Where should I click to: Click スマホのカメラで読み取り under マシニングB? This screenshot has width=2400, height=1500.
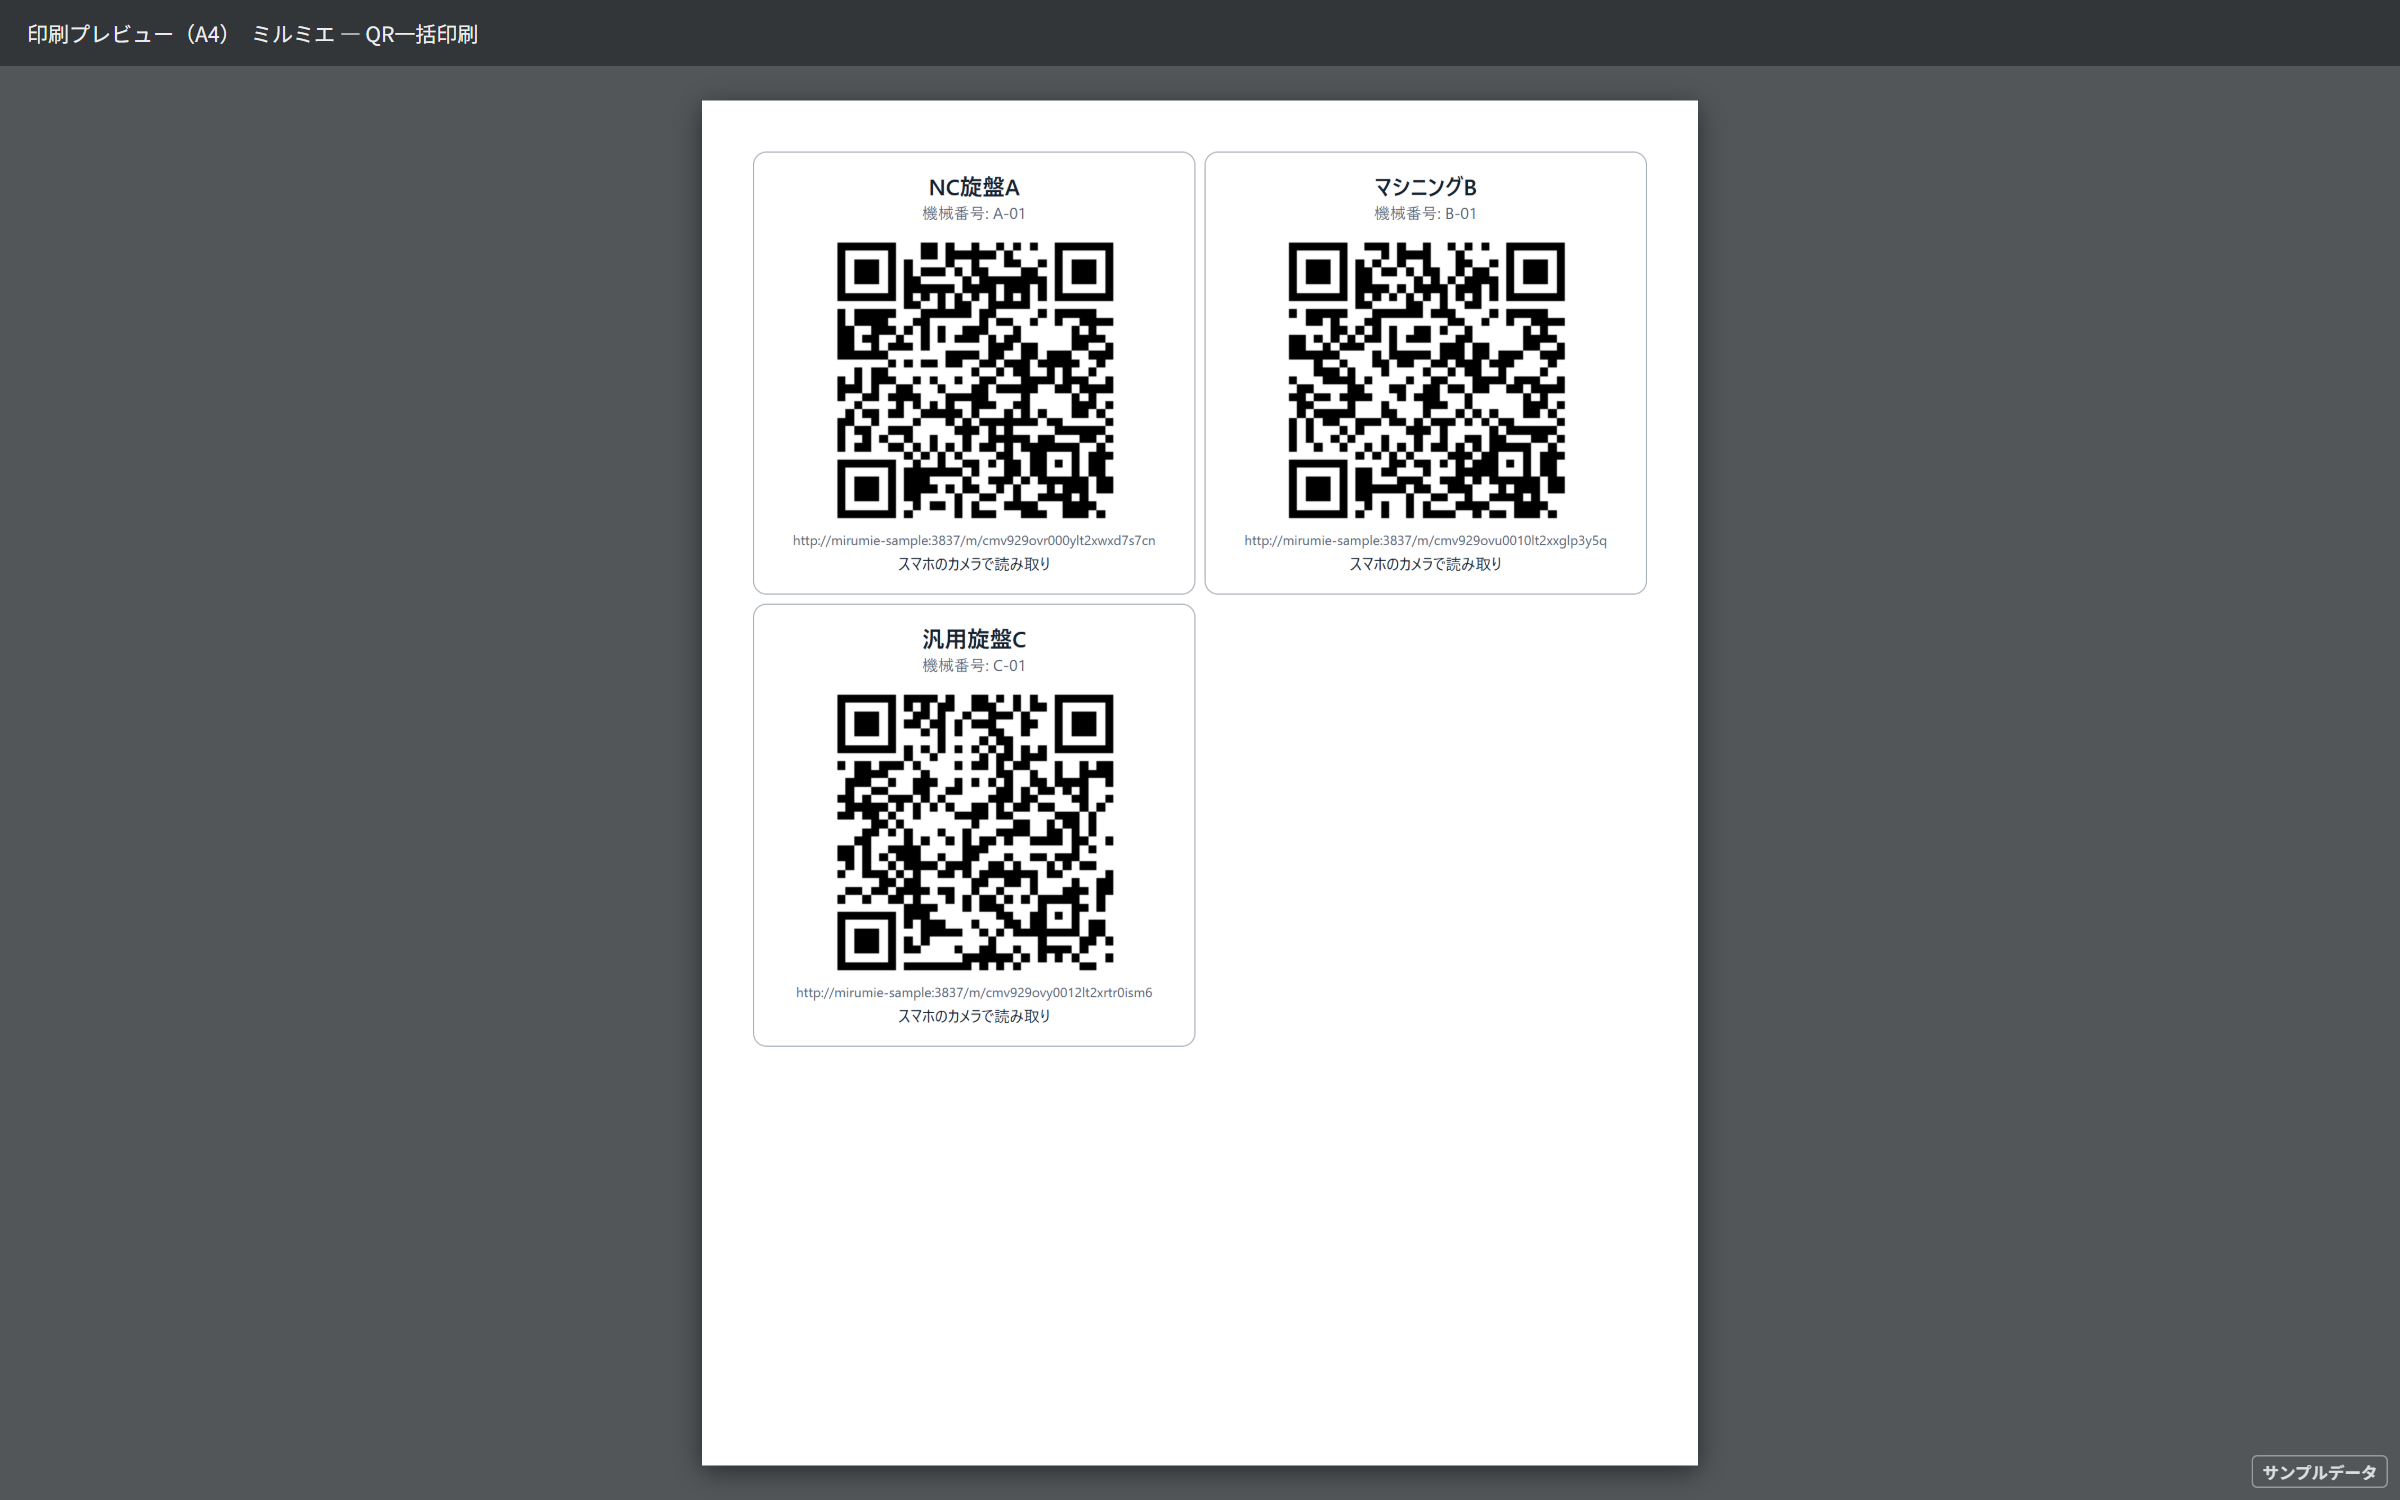point(1425,564)
